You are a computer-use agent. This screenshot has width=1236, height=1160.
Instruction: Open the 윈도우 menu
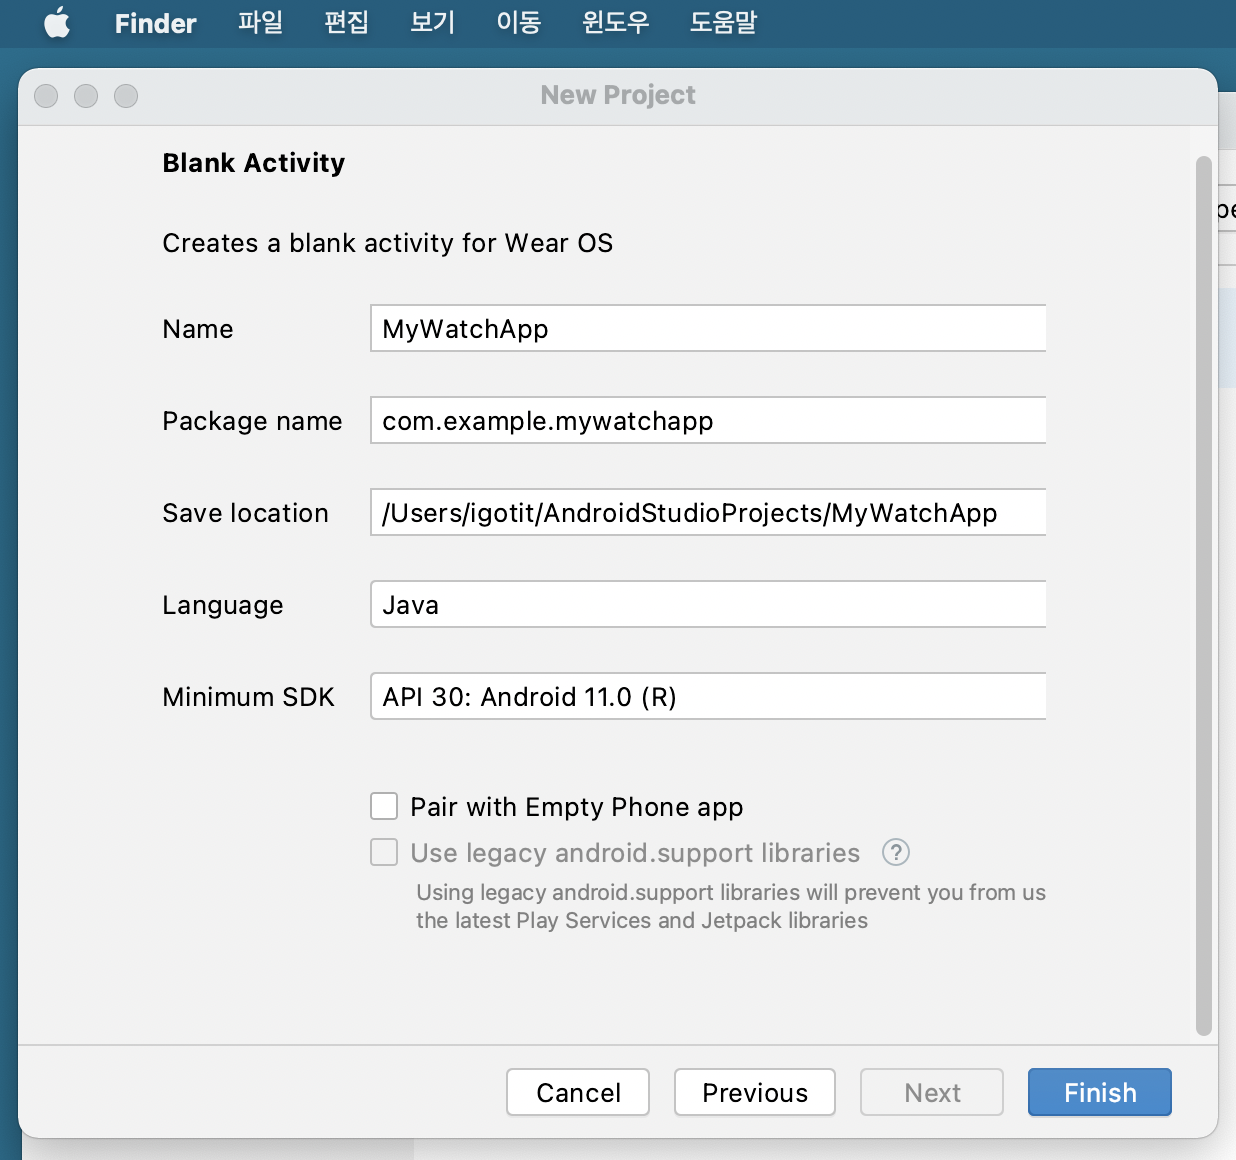(x=615, y=22)
